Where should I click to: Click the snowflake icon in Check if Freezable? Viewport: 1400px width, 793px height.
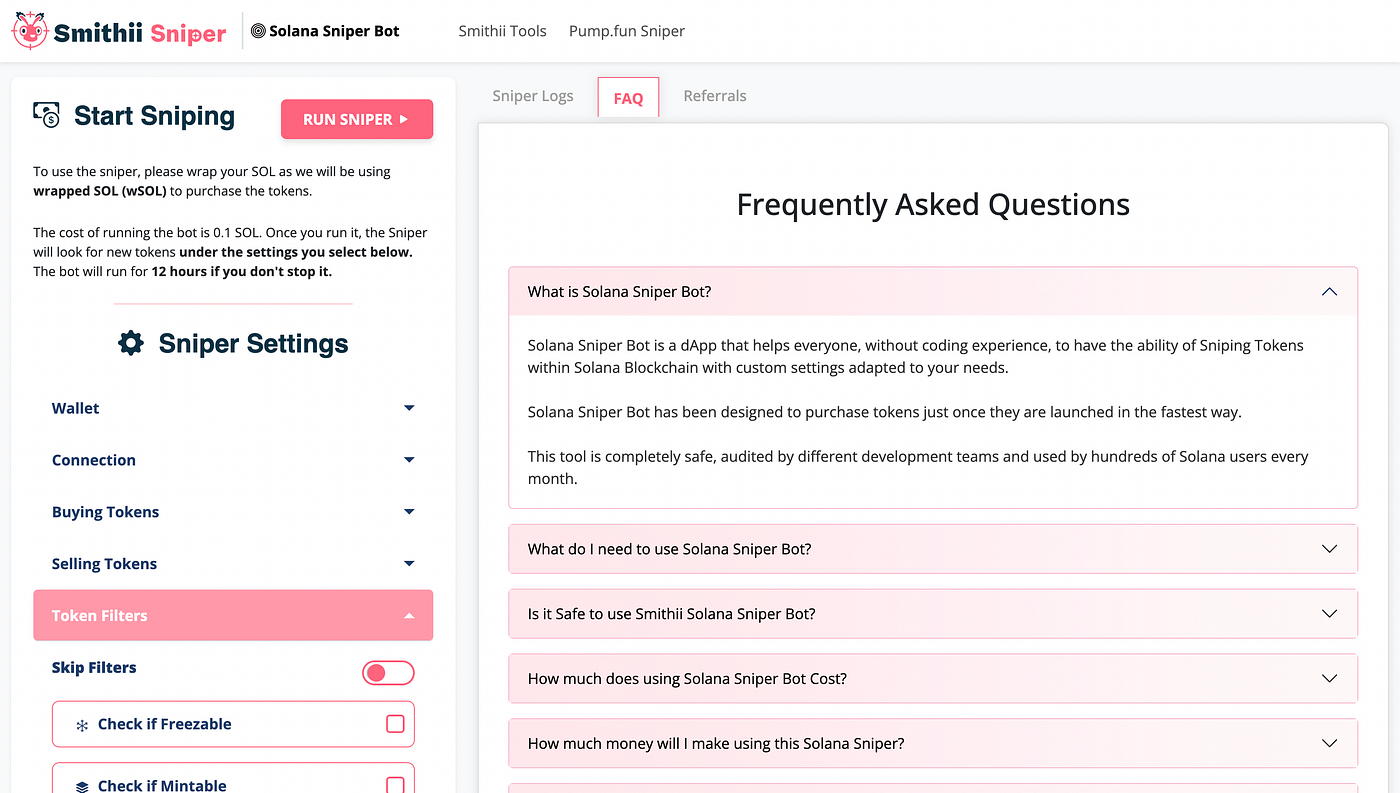tap(82, 725)
